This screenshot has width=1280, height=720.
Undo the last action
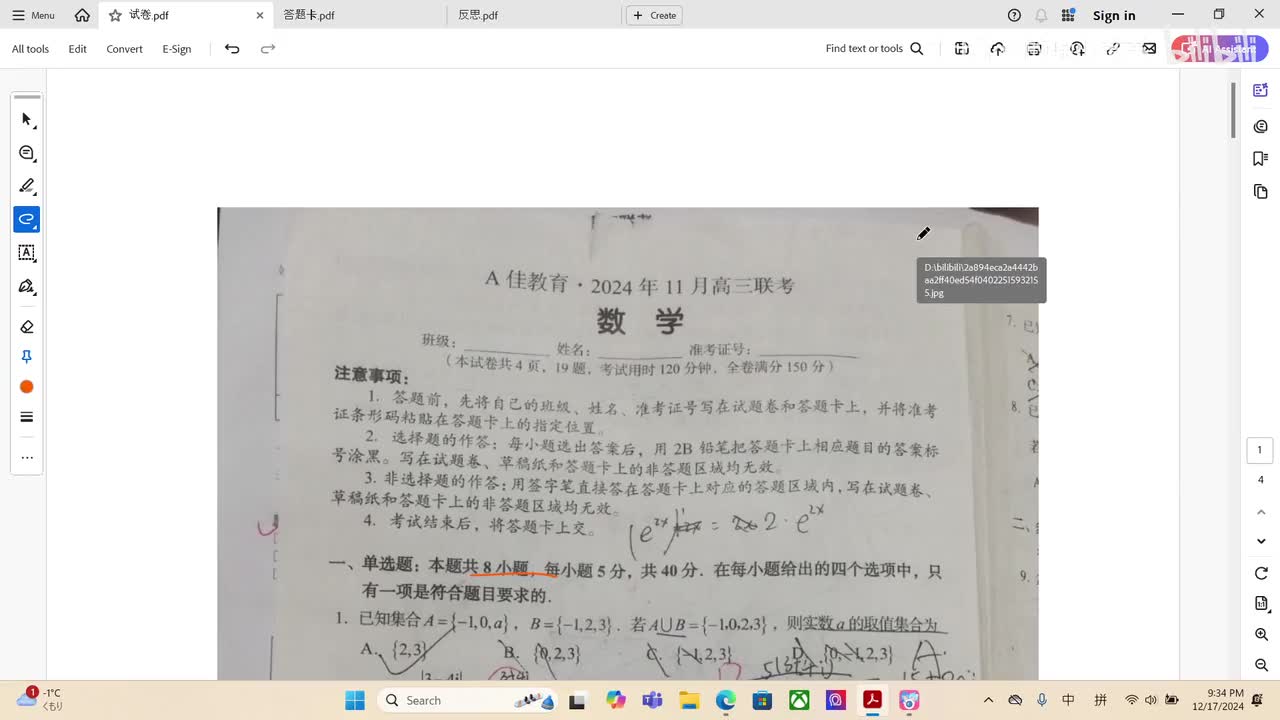[x=232, y=49]
